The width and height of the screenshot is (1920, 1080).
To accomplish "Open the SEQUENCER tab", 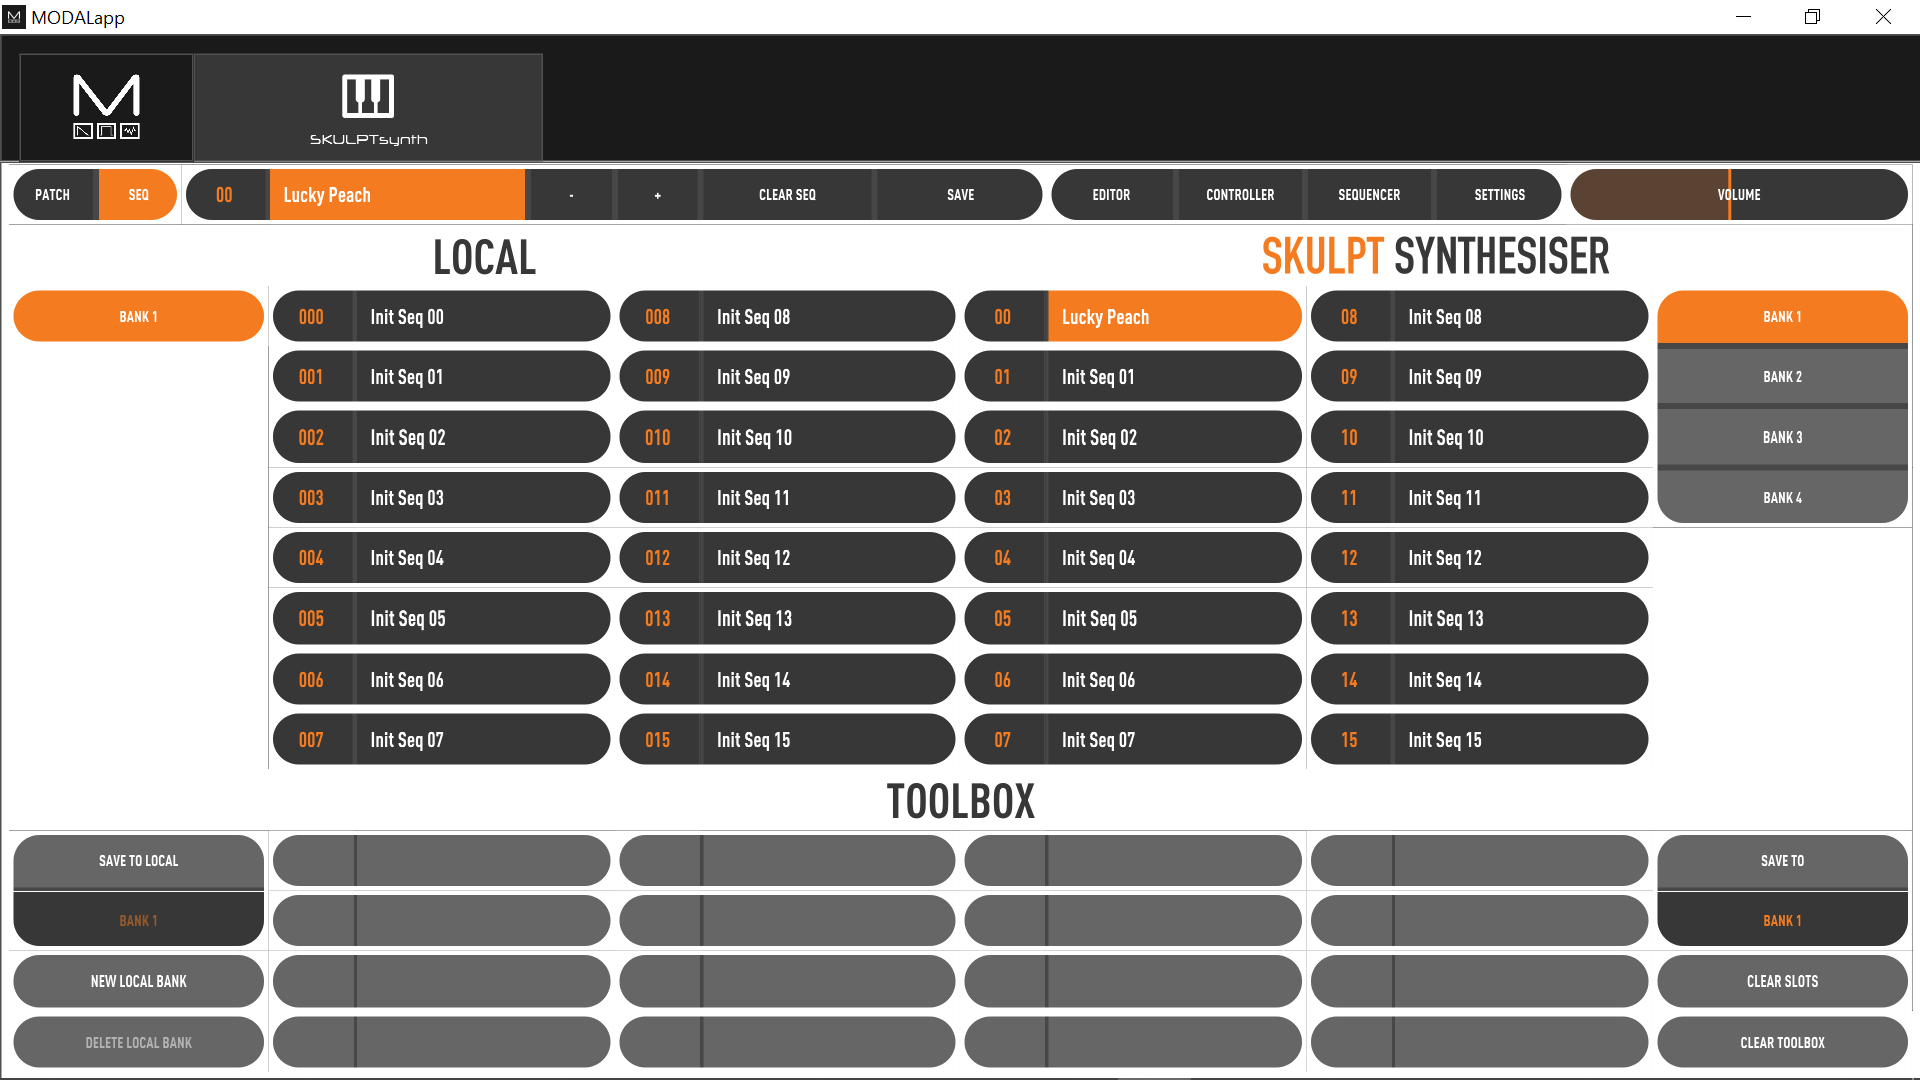I will (1369, 195).
